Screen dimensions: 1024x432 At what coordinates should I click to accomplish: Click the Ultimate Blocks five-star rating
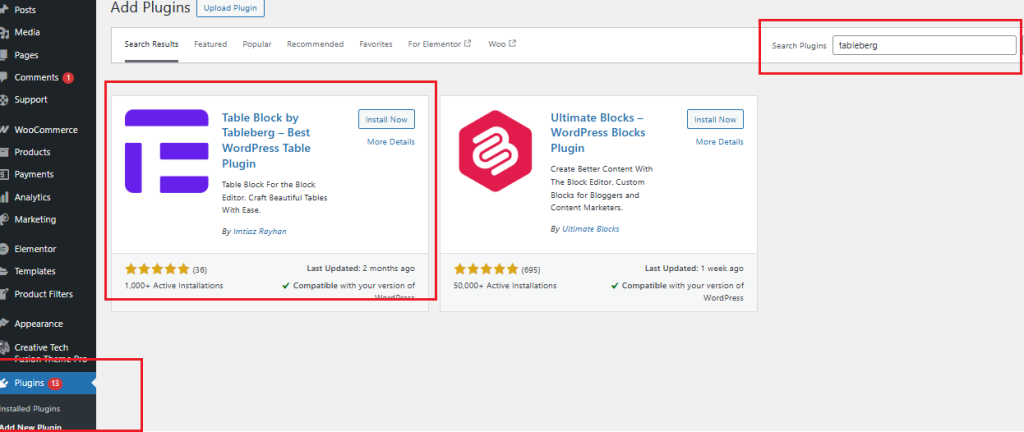(x=486, y=269)
